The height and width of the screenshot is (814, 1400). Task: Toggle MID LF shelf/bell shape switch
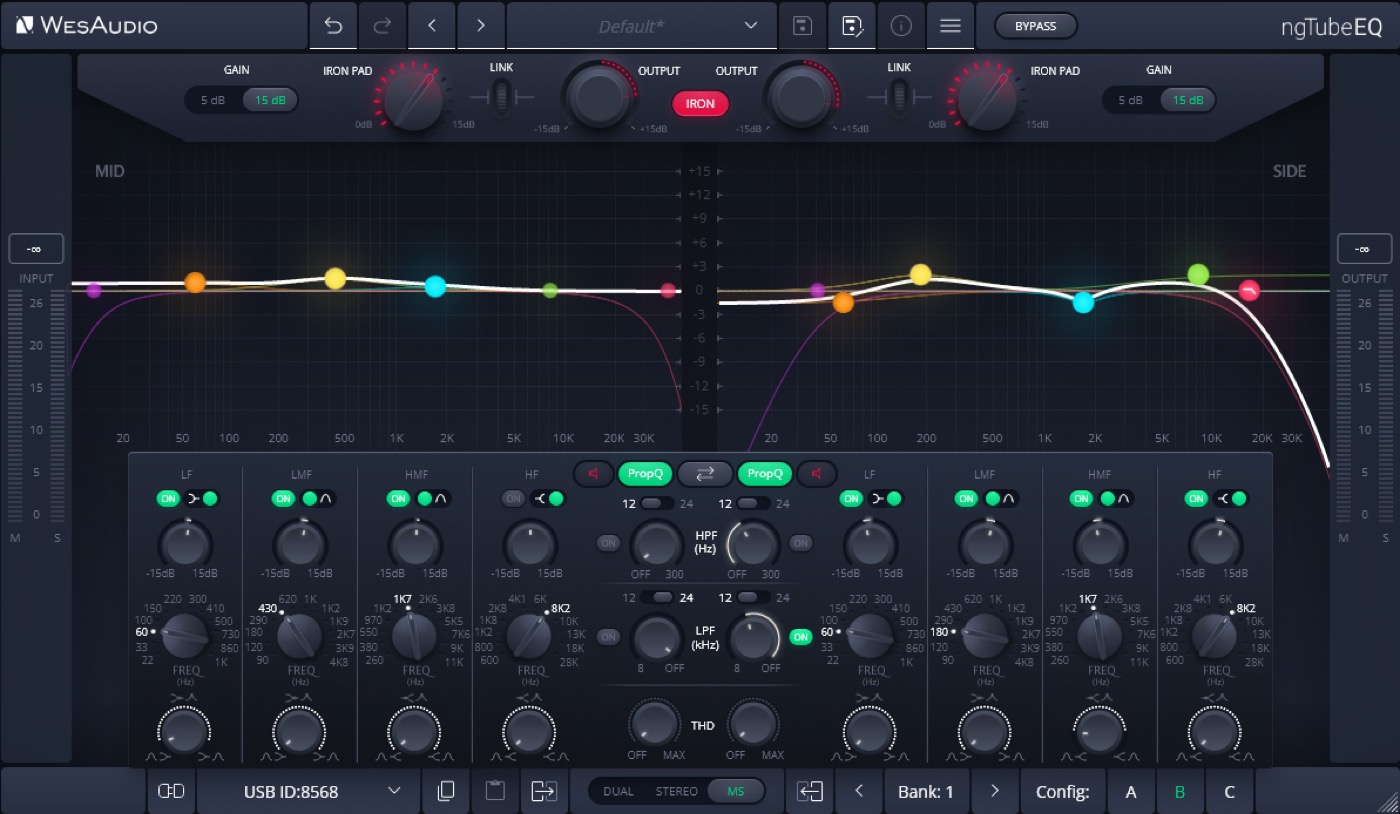tap(201, 498)
